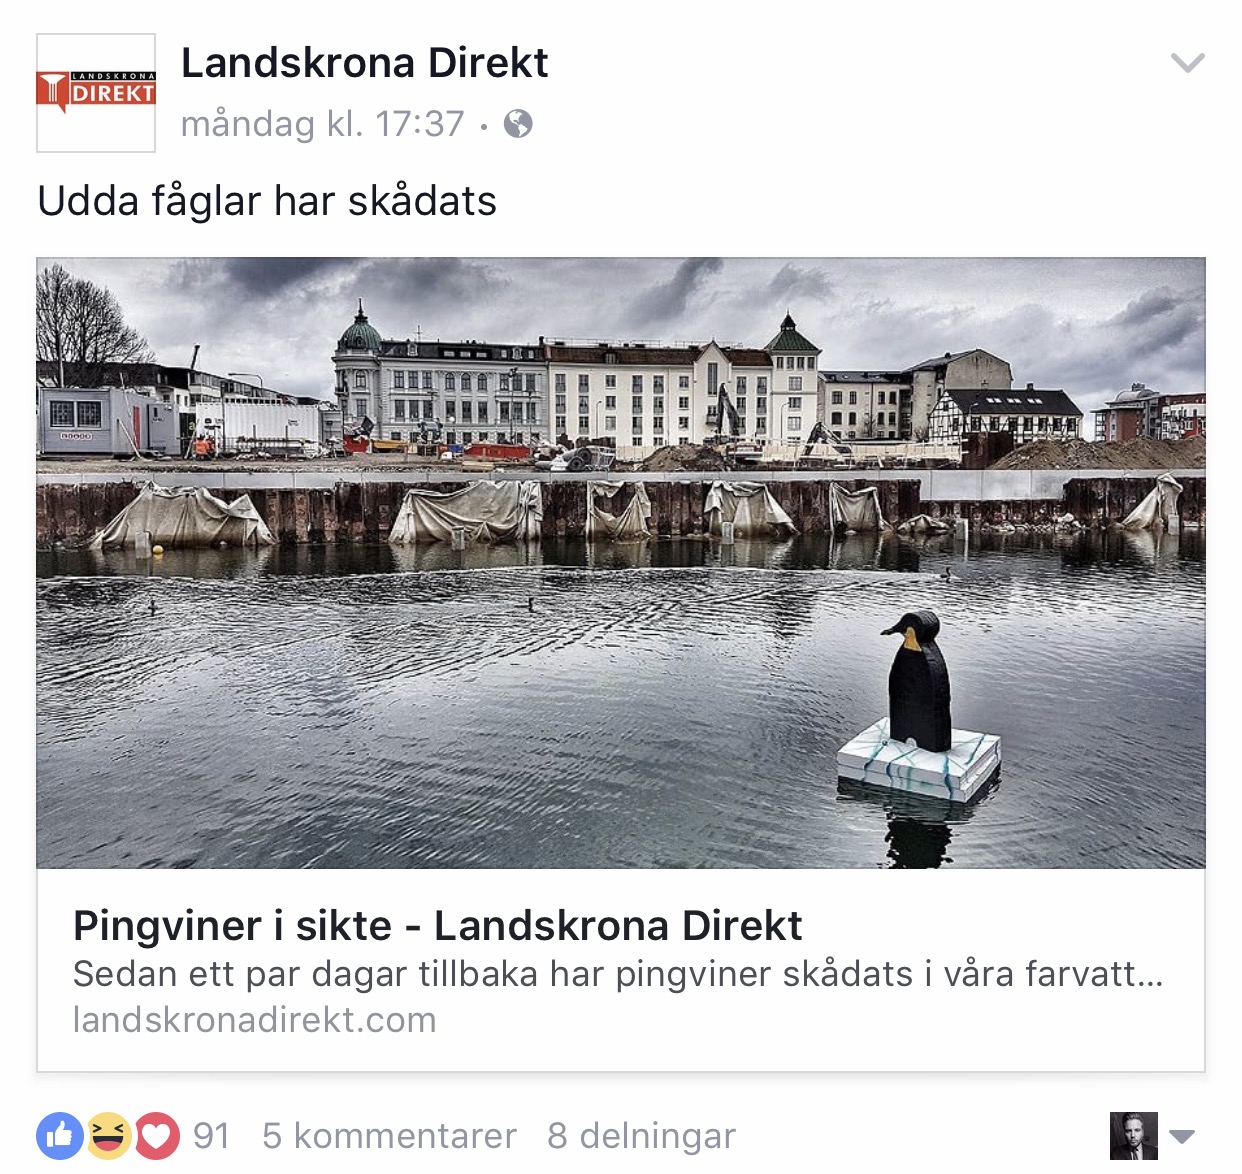Image resolution: width=1242 pixels, height=1174 pixels.
Task: Click the blue thumbs-up like reaction icon
Action: click(x=60, y=1136)
